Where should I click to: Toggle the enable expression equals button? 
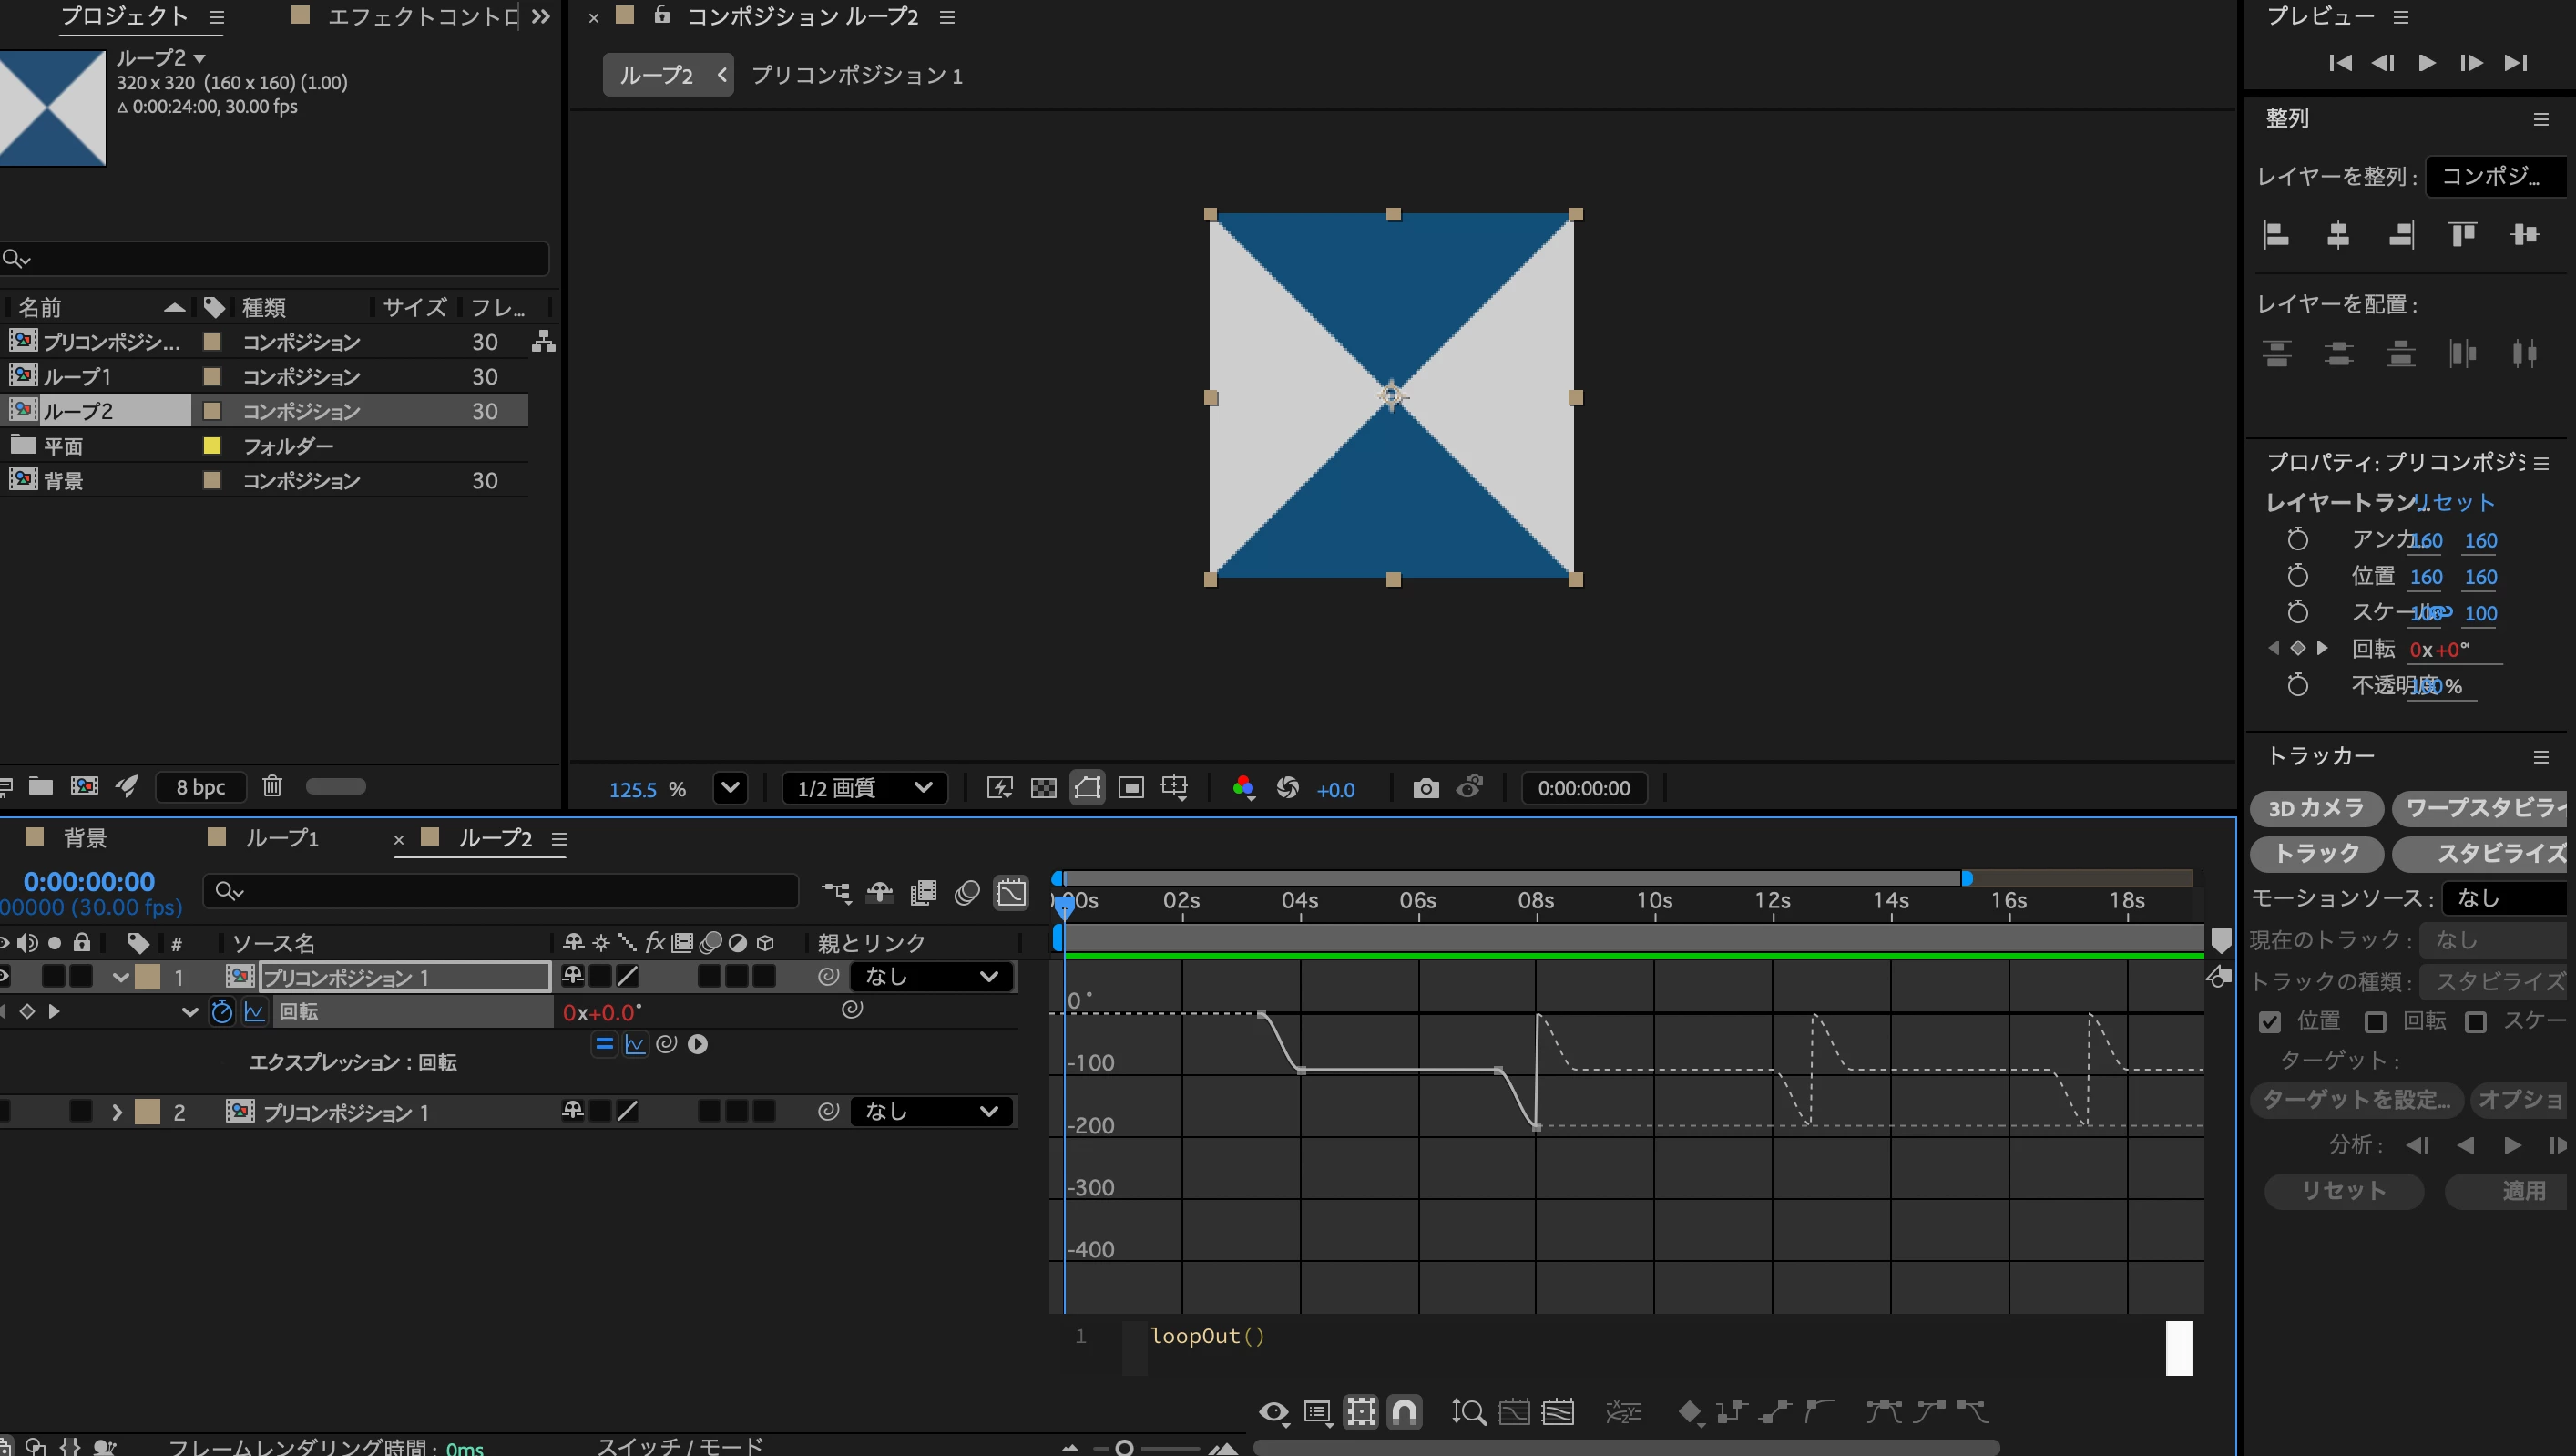603,1044
